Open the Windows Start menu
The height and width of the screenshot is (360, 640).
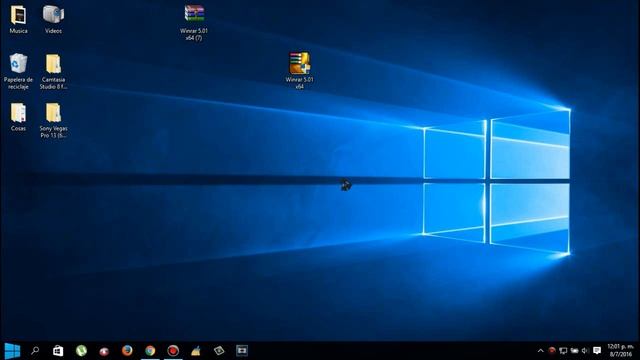tap(12, 351)
